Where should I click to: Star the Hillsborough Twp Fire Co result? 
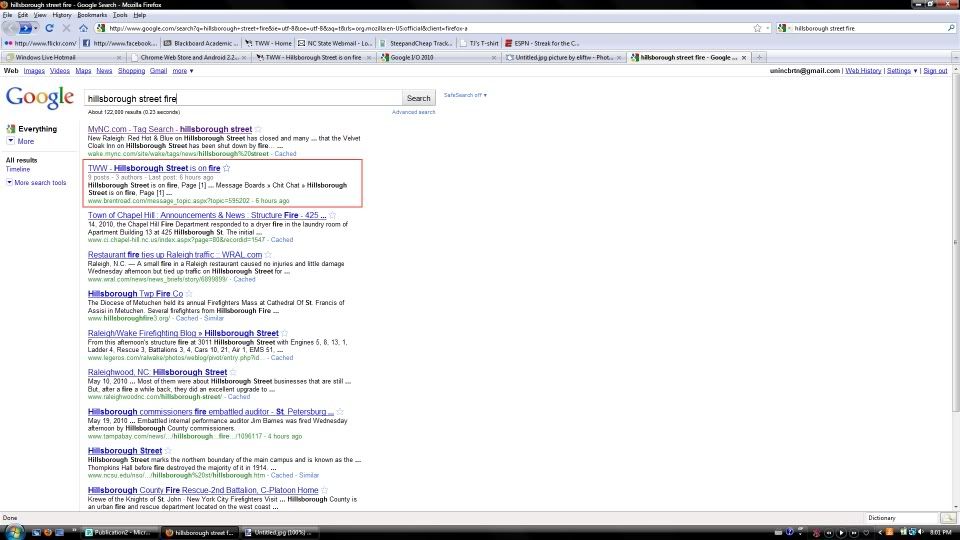click(x=189, y=293)
